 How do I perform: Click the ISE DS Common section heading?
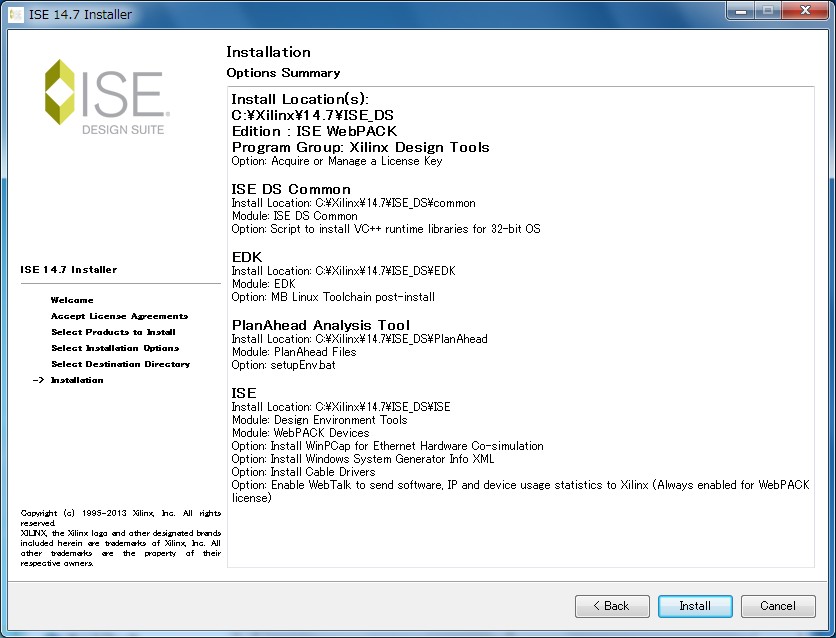click(291, 189)
